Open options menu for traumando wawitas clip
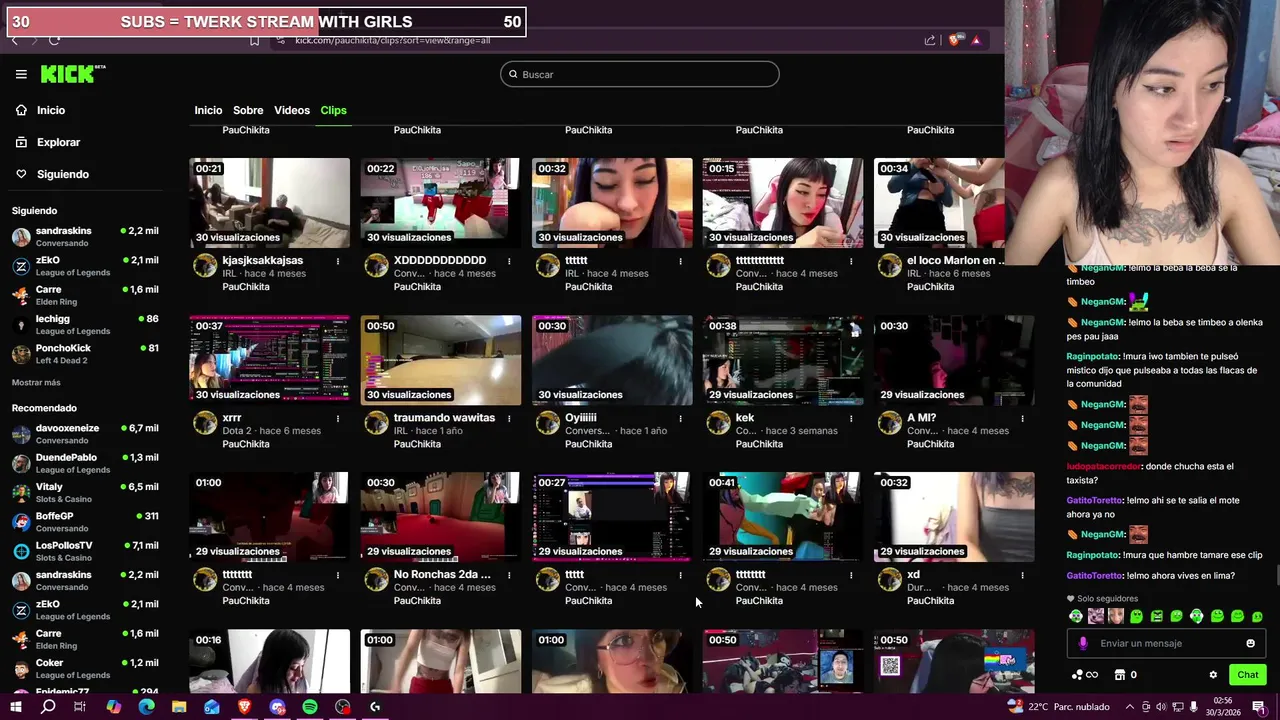The height and width of the screenshot is (720, 1280). pos(509,418)
